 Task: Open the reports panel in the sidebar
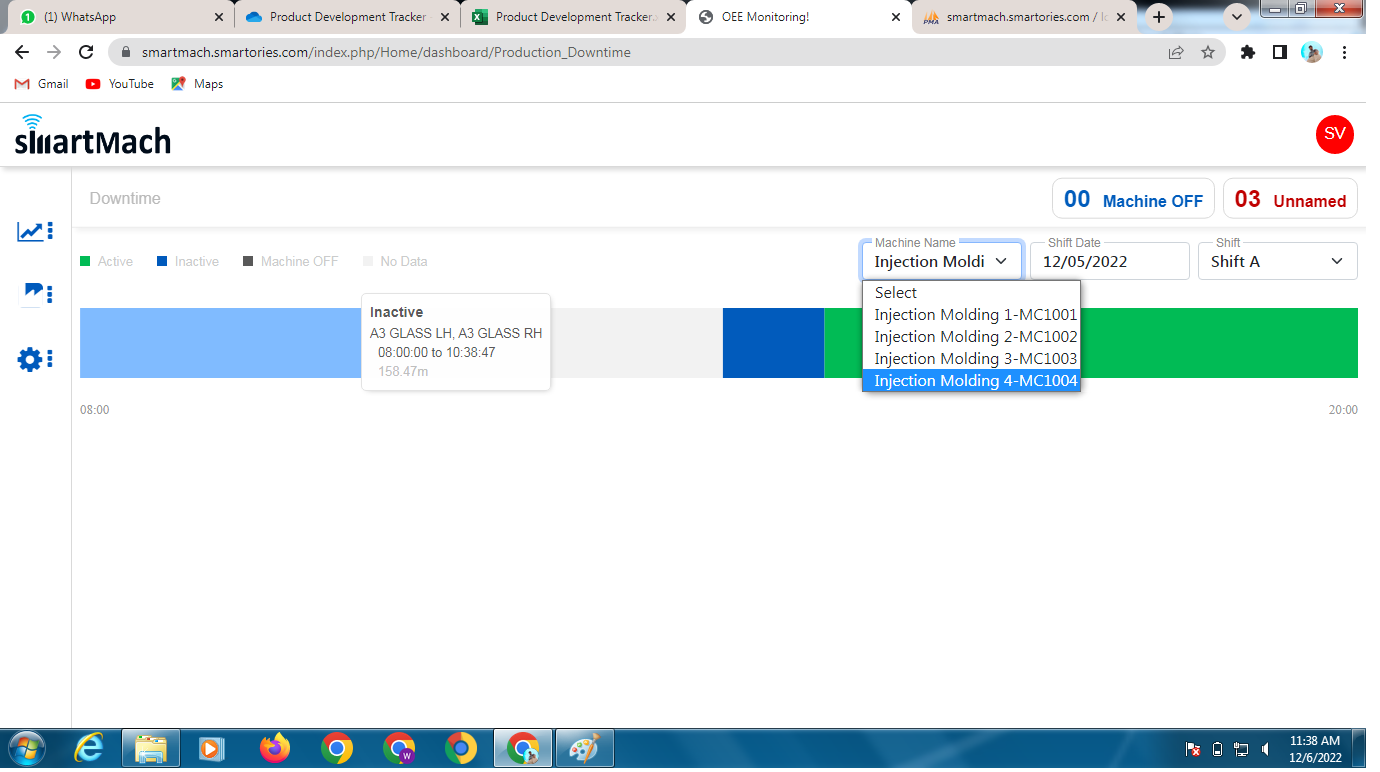click(x=28, y=293)
